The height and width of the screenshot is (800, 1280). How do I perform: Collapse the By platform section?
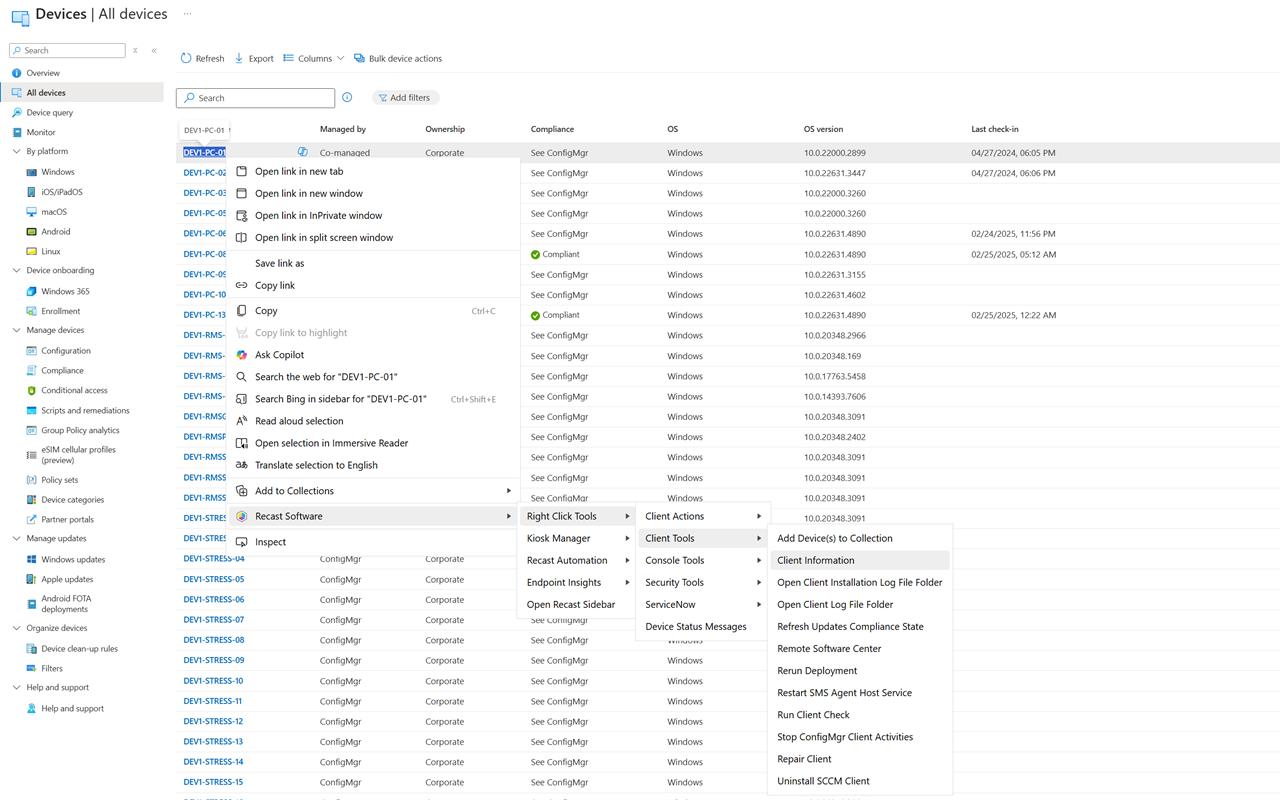click(x=16, y=152)
